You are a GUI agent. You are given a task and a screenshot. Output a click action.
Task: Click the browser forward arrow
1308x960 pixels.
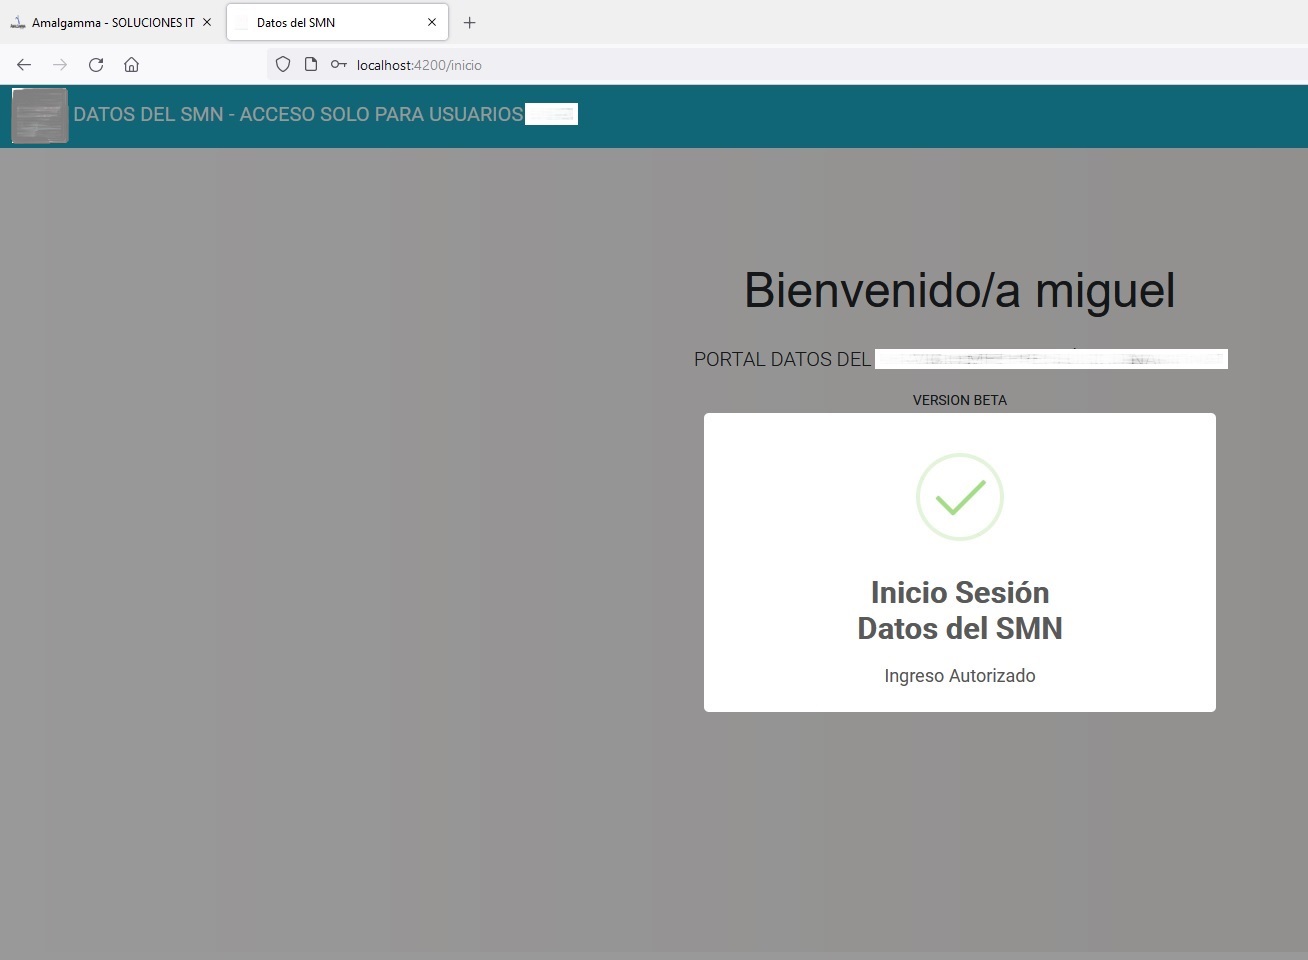60,65
